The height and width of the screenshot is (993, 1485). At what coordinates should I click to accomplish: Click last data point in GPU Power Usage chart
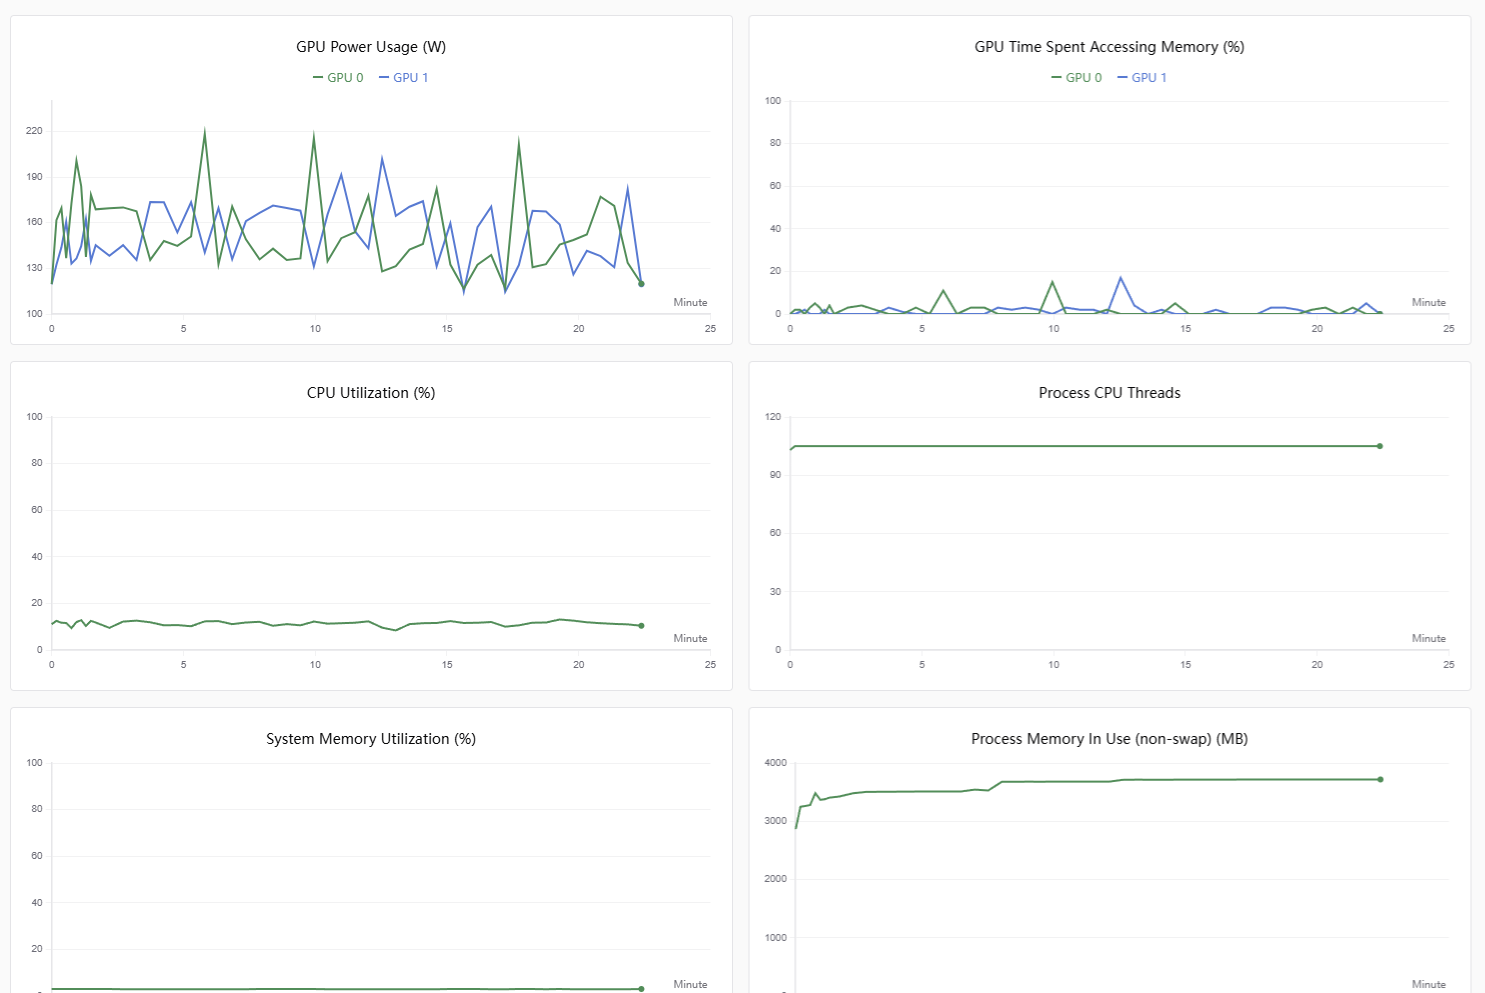[x=641, y=284]
